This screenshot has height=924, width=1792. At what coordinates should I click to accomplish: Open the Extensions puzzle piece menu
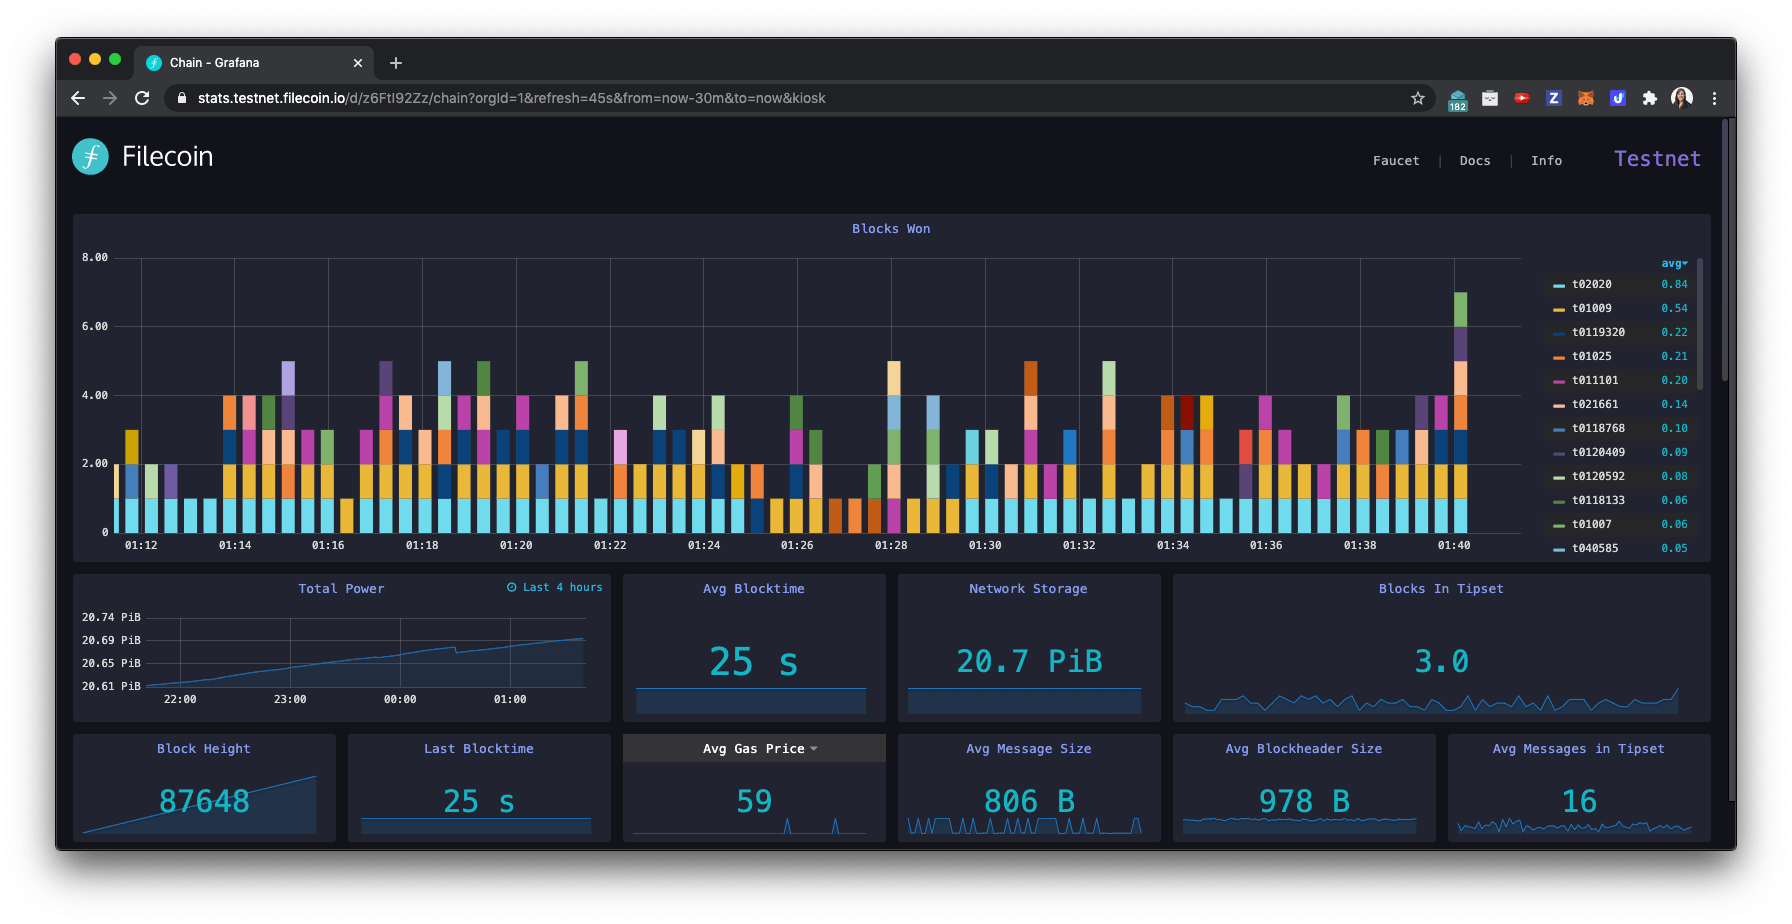pyautogui.click(x=1649, y=98)
